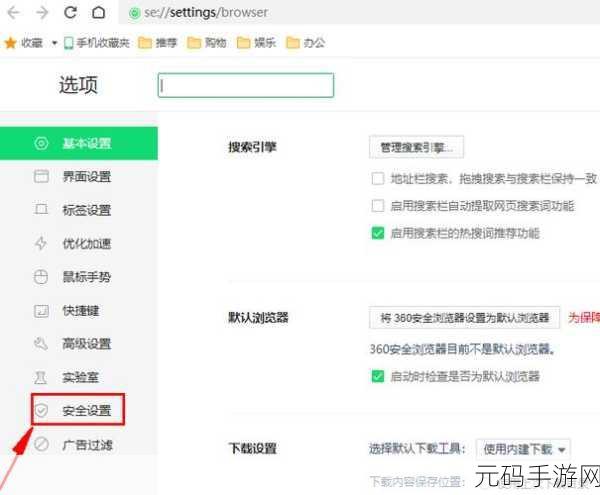The image size is (600, 495).
Task: Open the 使用内建下载 download tool dropdown
Action: tap(523, 449)
